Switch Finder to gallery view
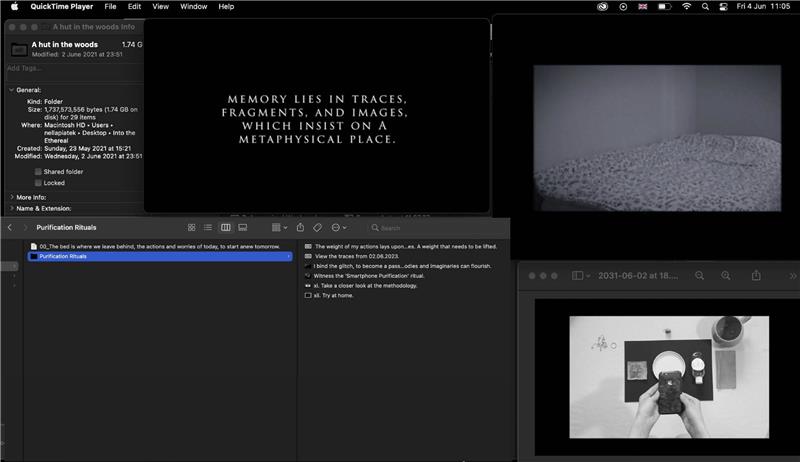The height and width of the screenshot is (462, 800). [x=242, y=228]
